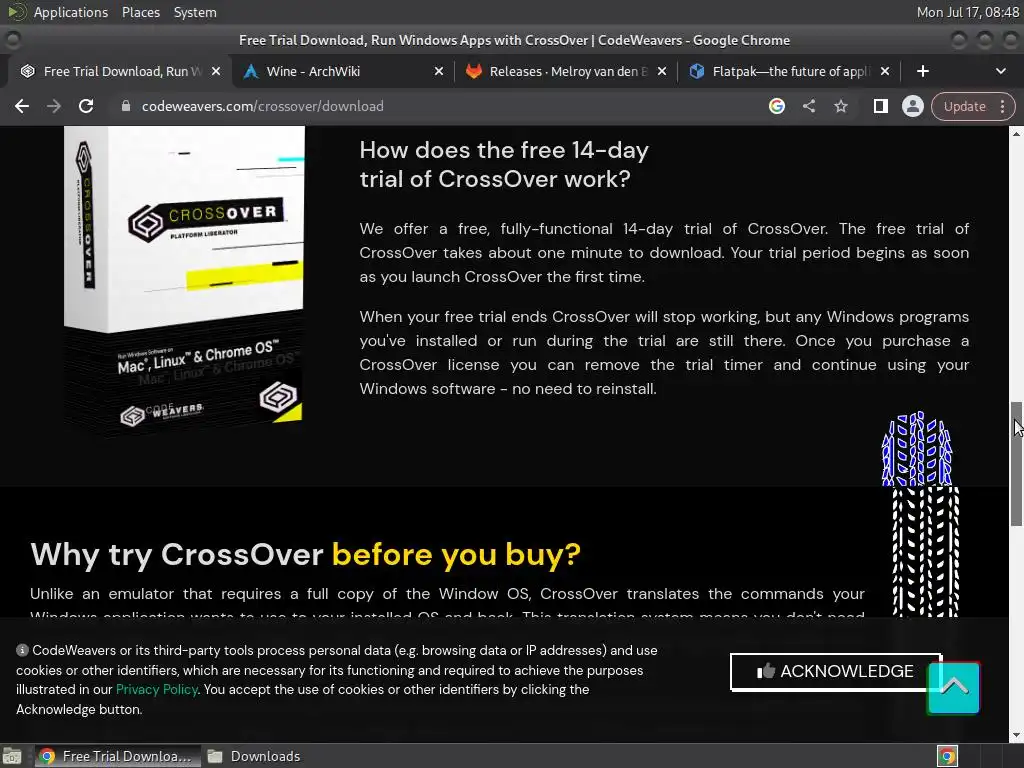Toggle the browser side panel

tap(881, 106)
